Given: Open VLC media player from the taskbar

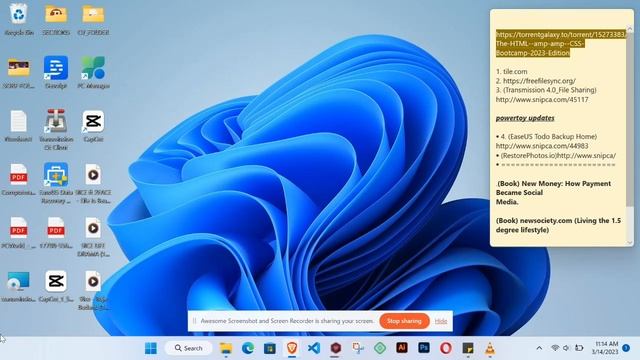Looking at the screenshot, I should tap(490, 348).
